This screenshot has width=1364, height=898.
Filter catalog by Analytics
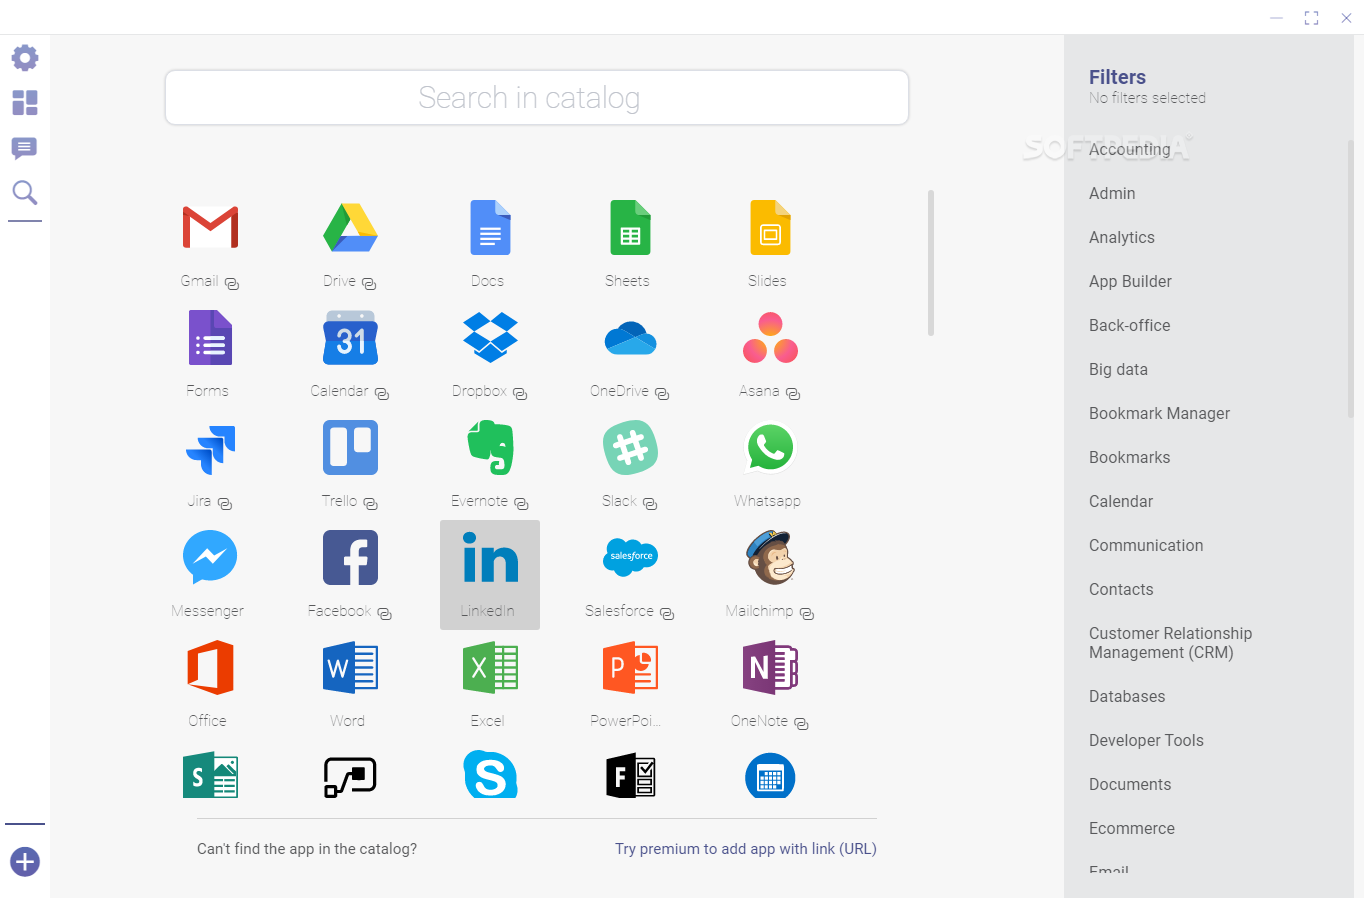click(1121, 237)
